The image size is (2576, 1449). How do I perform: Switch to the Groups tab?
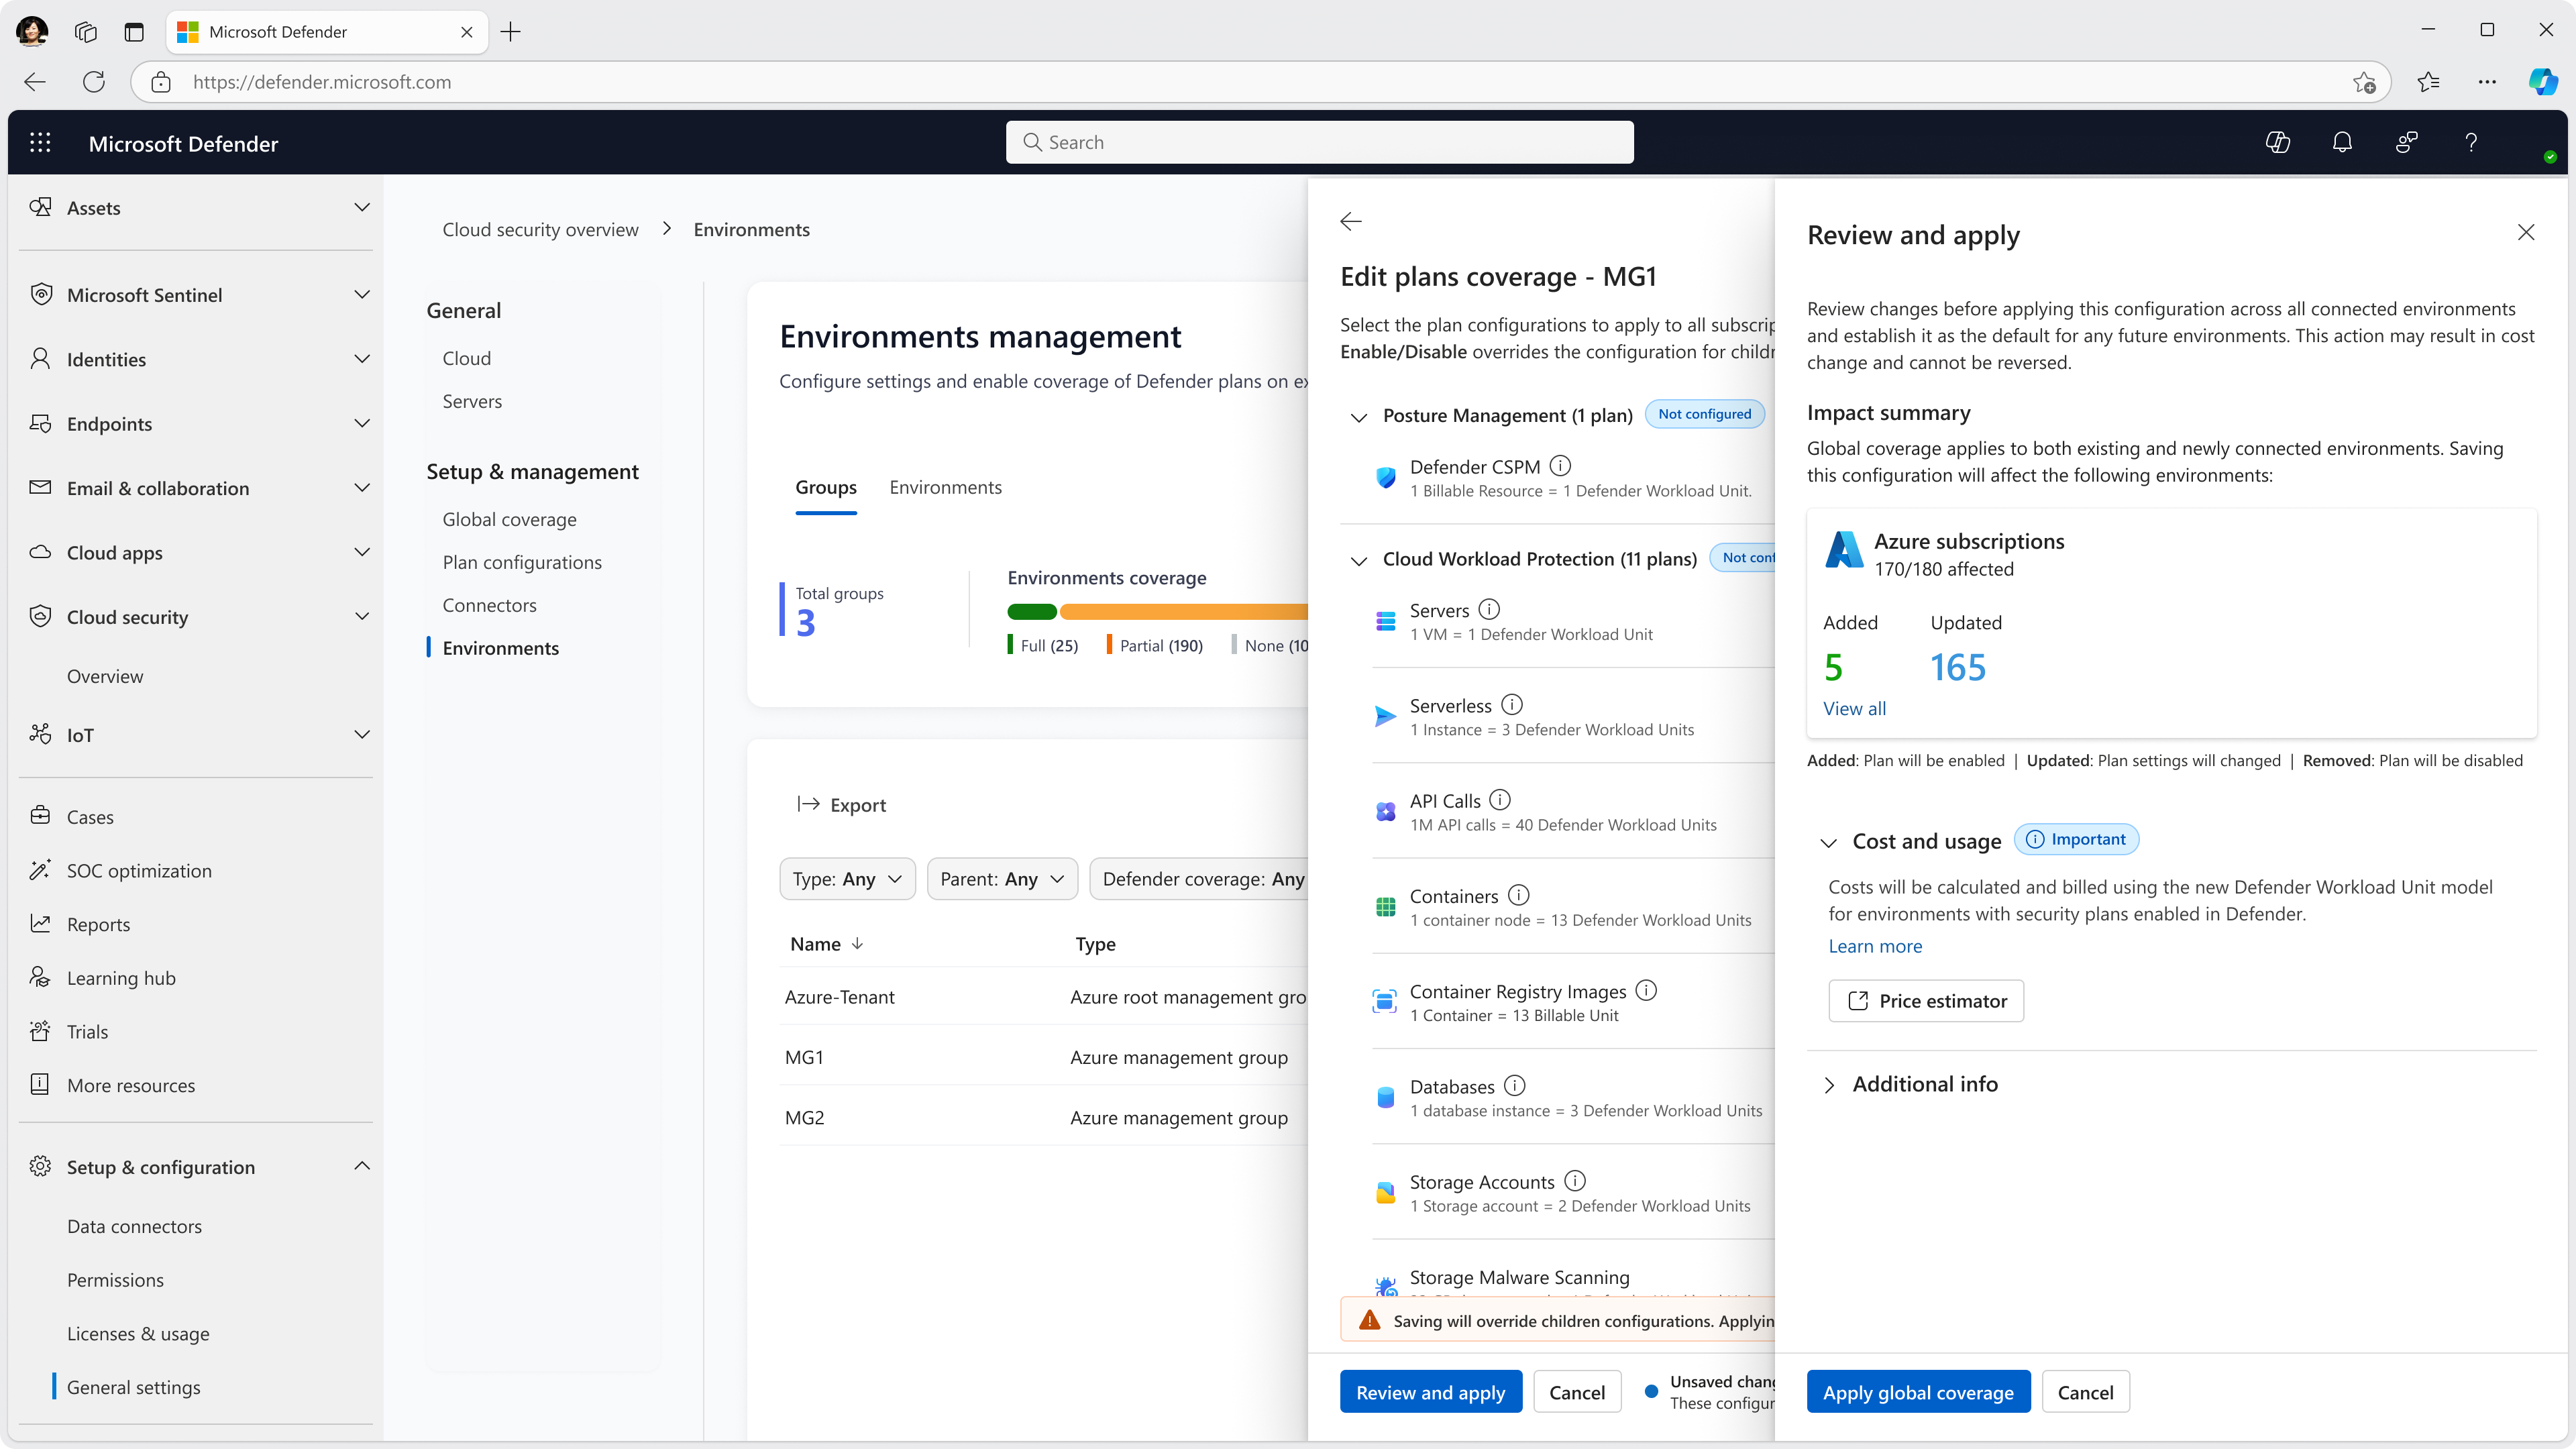point(826,487)
